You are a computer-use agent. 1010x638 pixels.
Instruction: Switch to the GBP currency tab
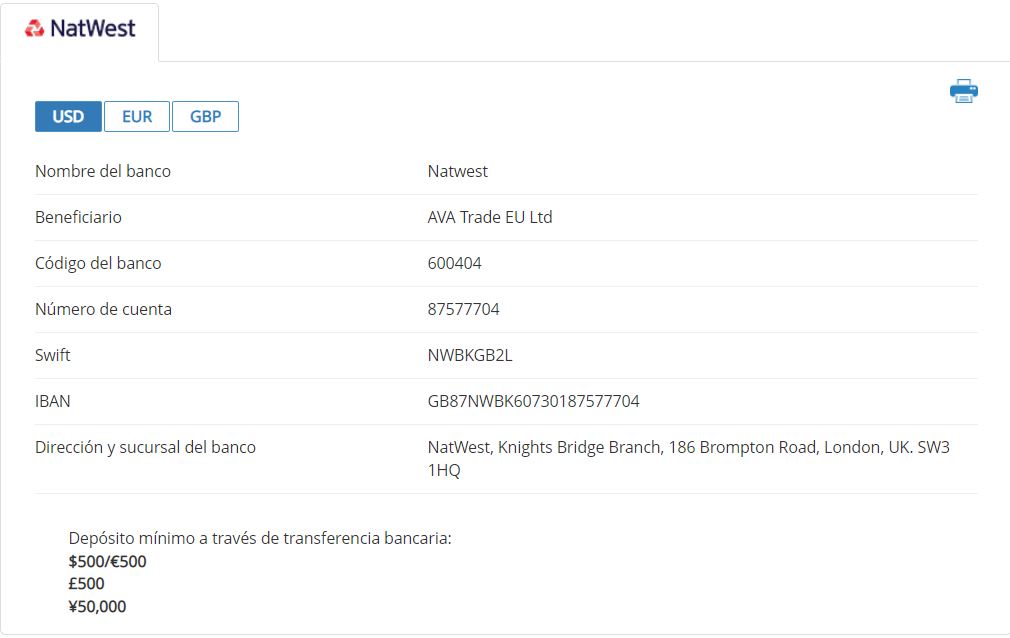[x=205, y=117]
